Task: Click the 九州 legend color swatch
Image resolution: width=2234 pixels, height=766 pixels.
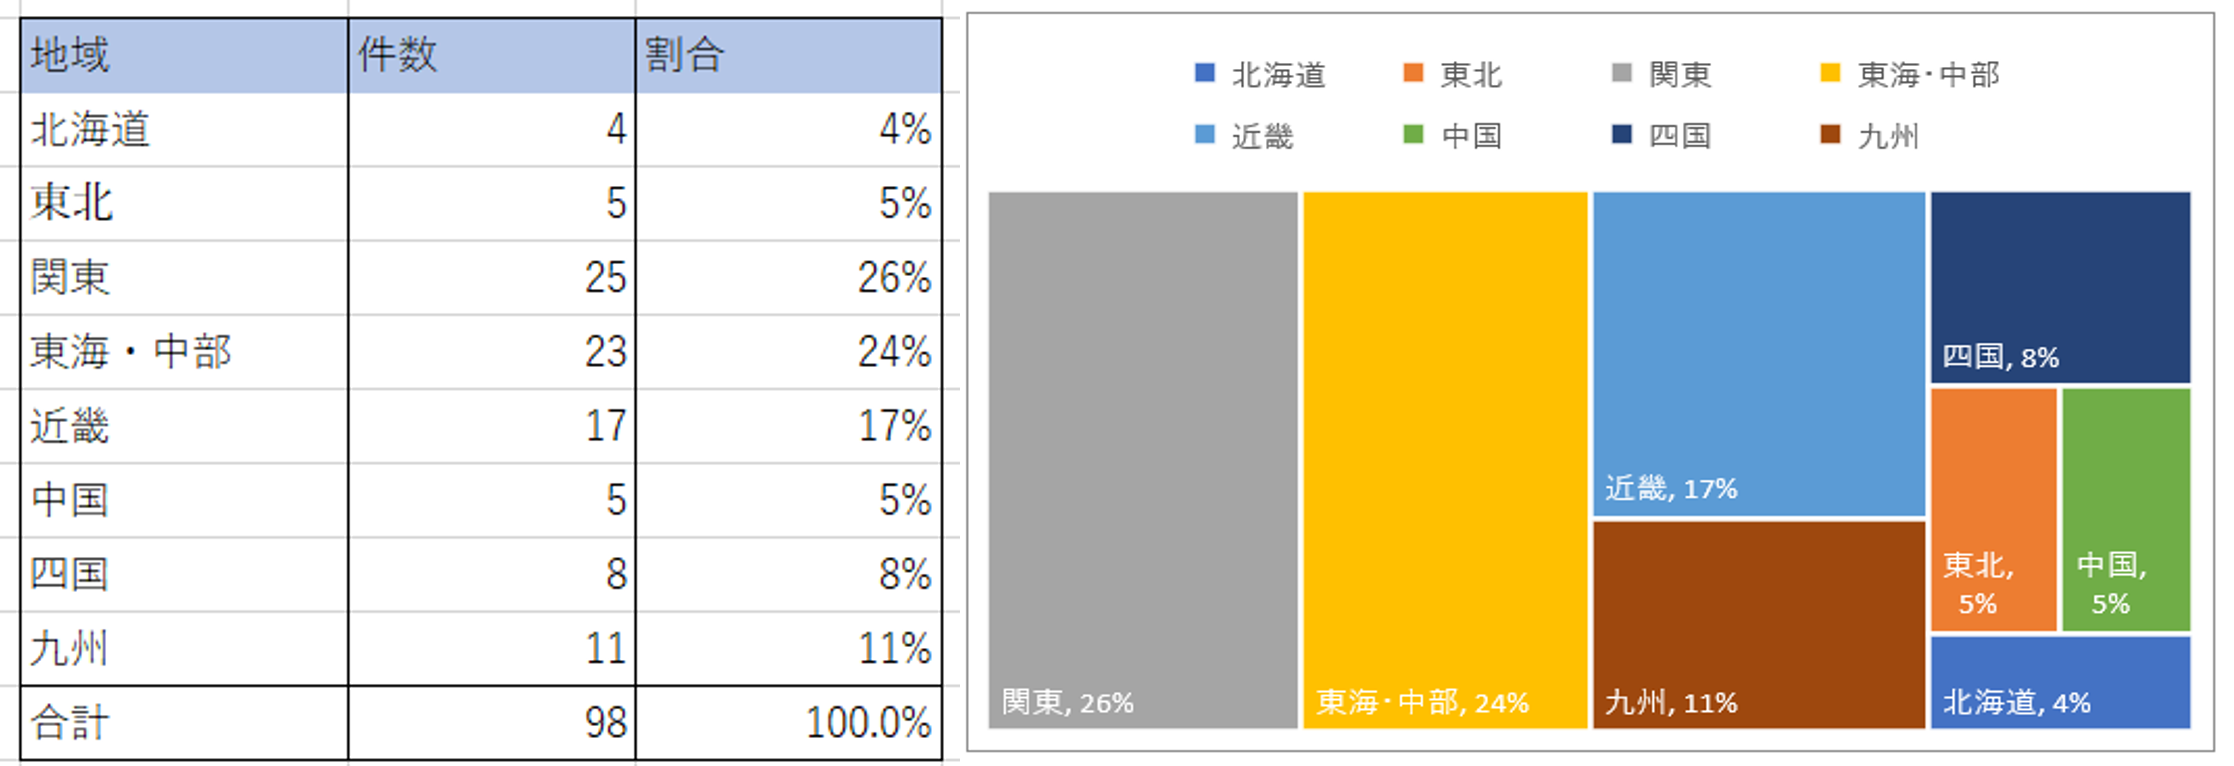Action: point(1830,134)
